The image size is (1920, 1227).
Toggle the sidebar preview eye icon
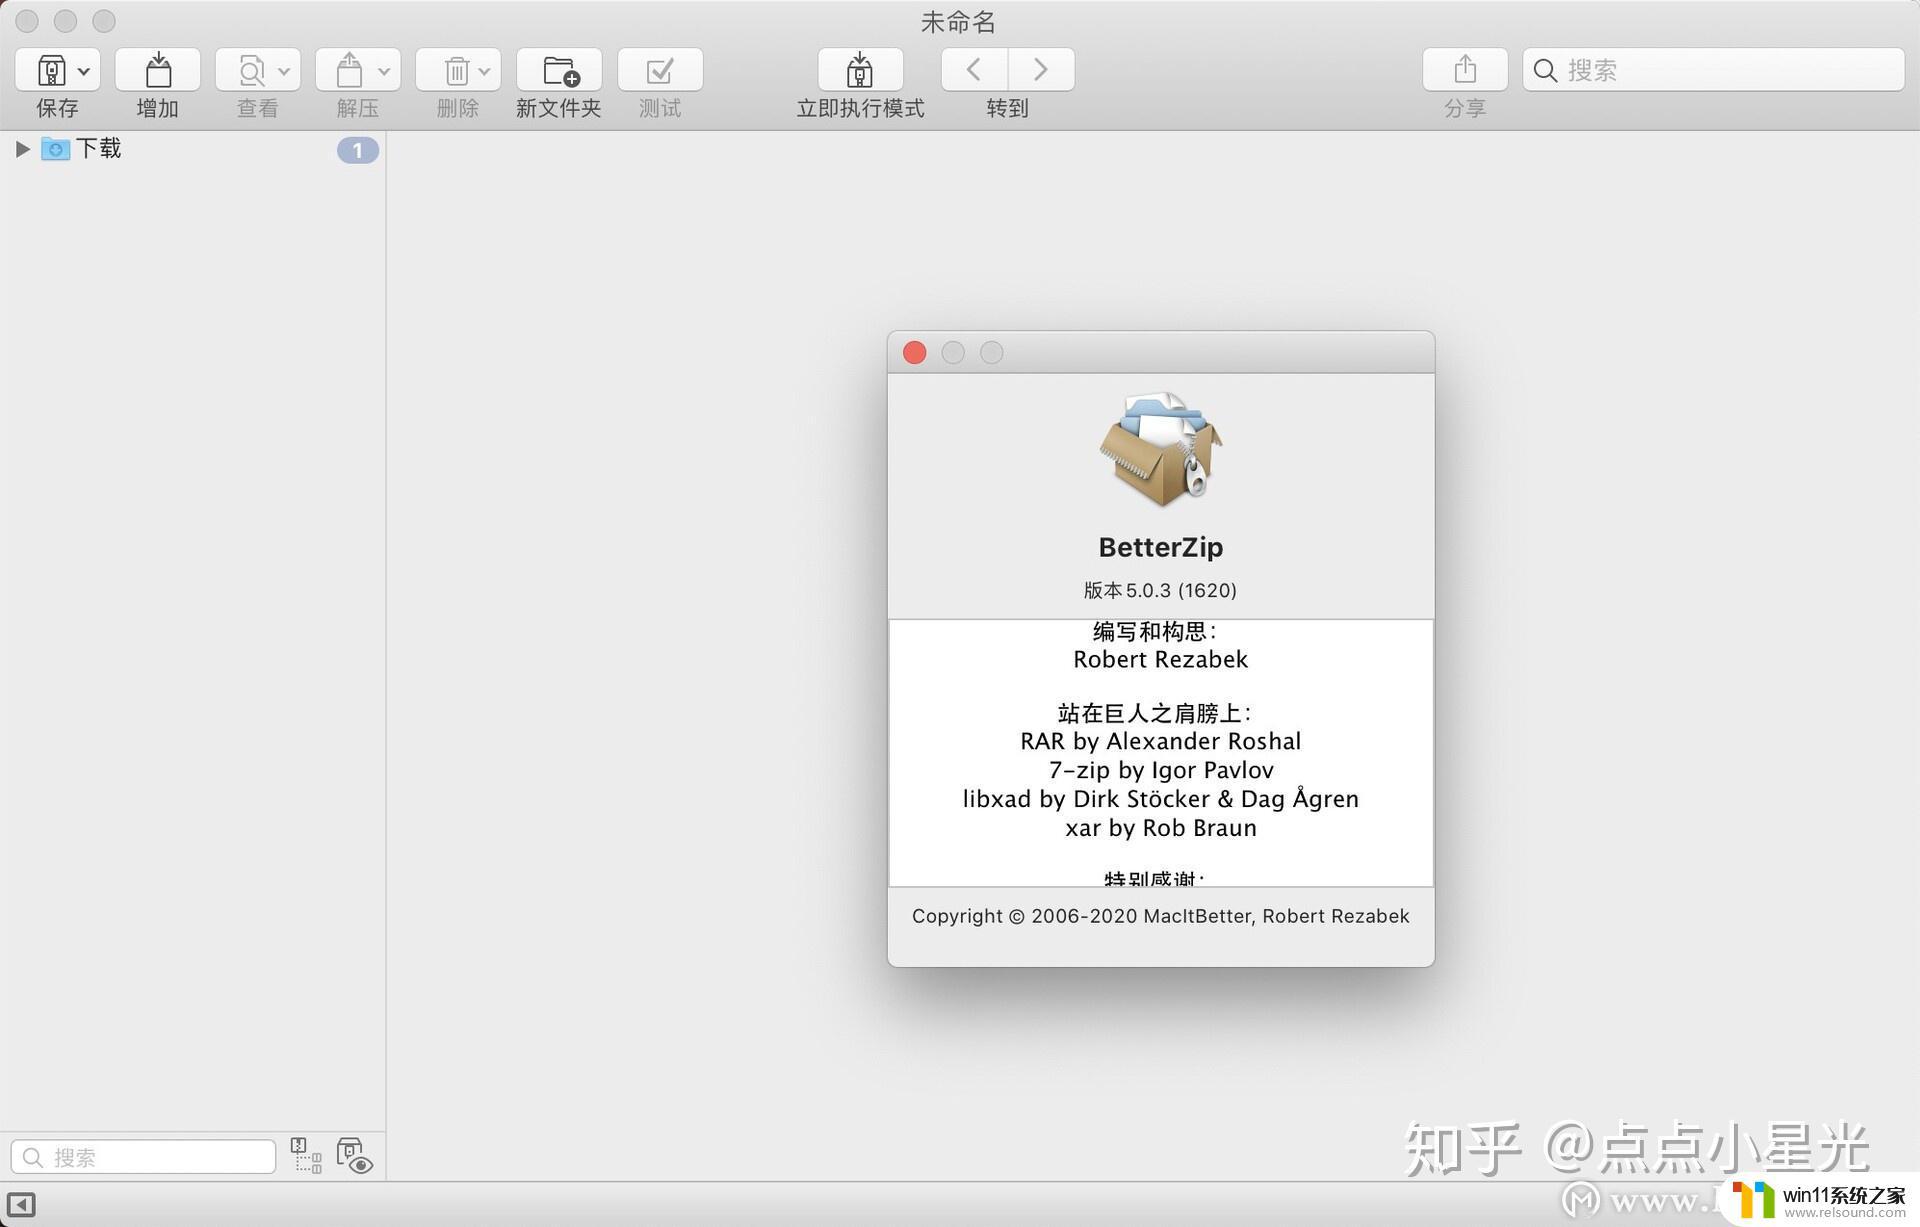[x=354, y=1155]
